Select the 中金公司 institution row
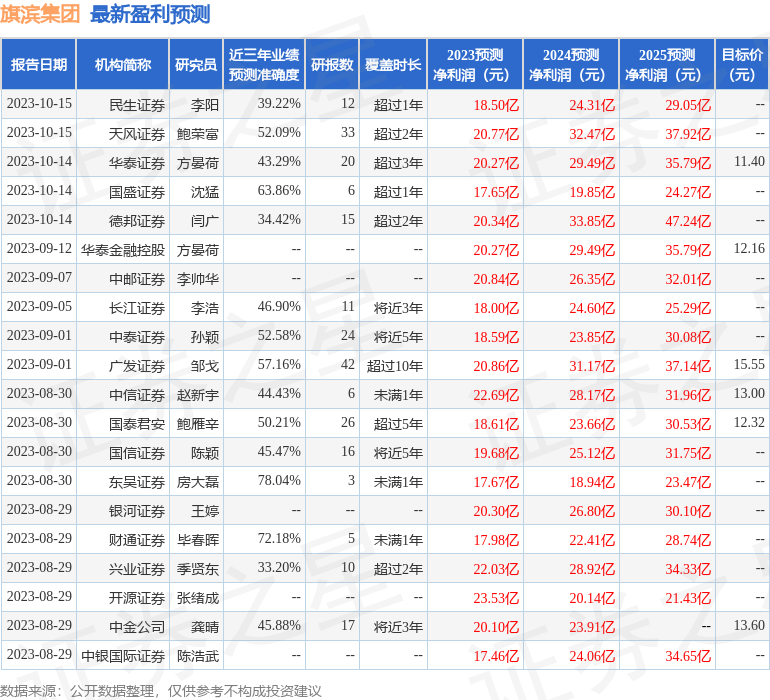 tap(137, 626)
